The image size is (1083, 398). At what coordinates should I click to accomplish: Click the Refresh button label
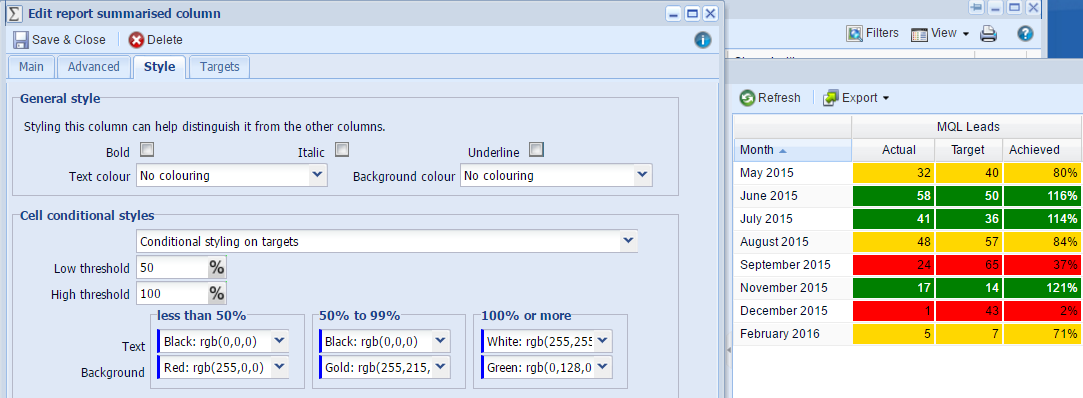pyautogui.click(x=779, y=98)
